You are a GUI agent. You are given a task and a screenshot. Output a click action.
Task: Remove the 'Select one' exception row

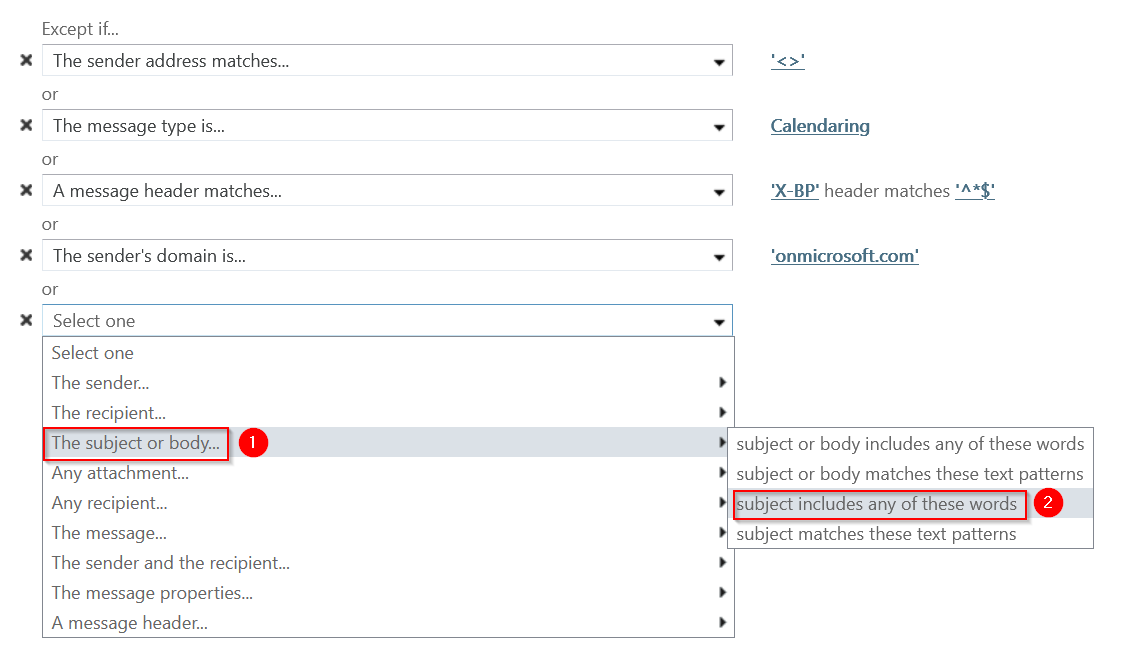[27, 321]
